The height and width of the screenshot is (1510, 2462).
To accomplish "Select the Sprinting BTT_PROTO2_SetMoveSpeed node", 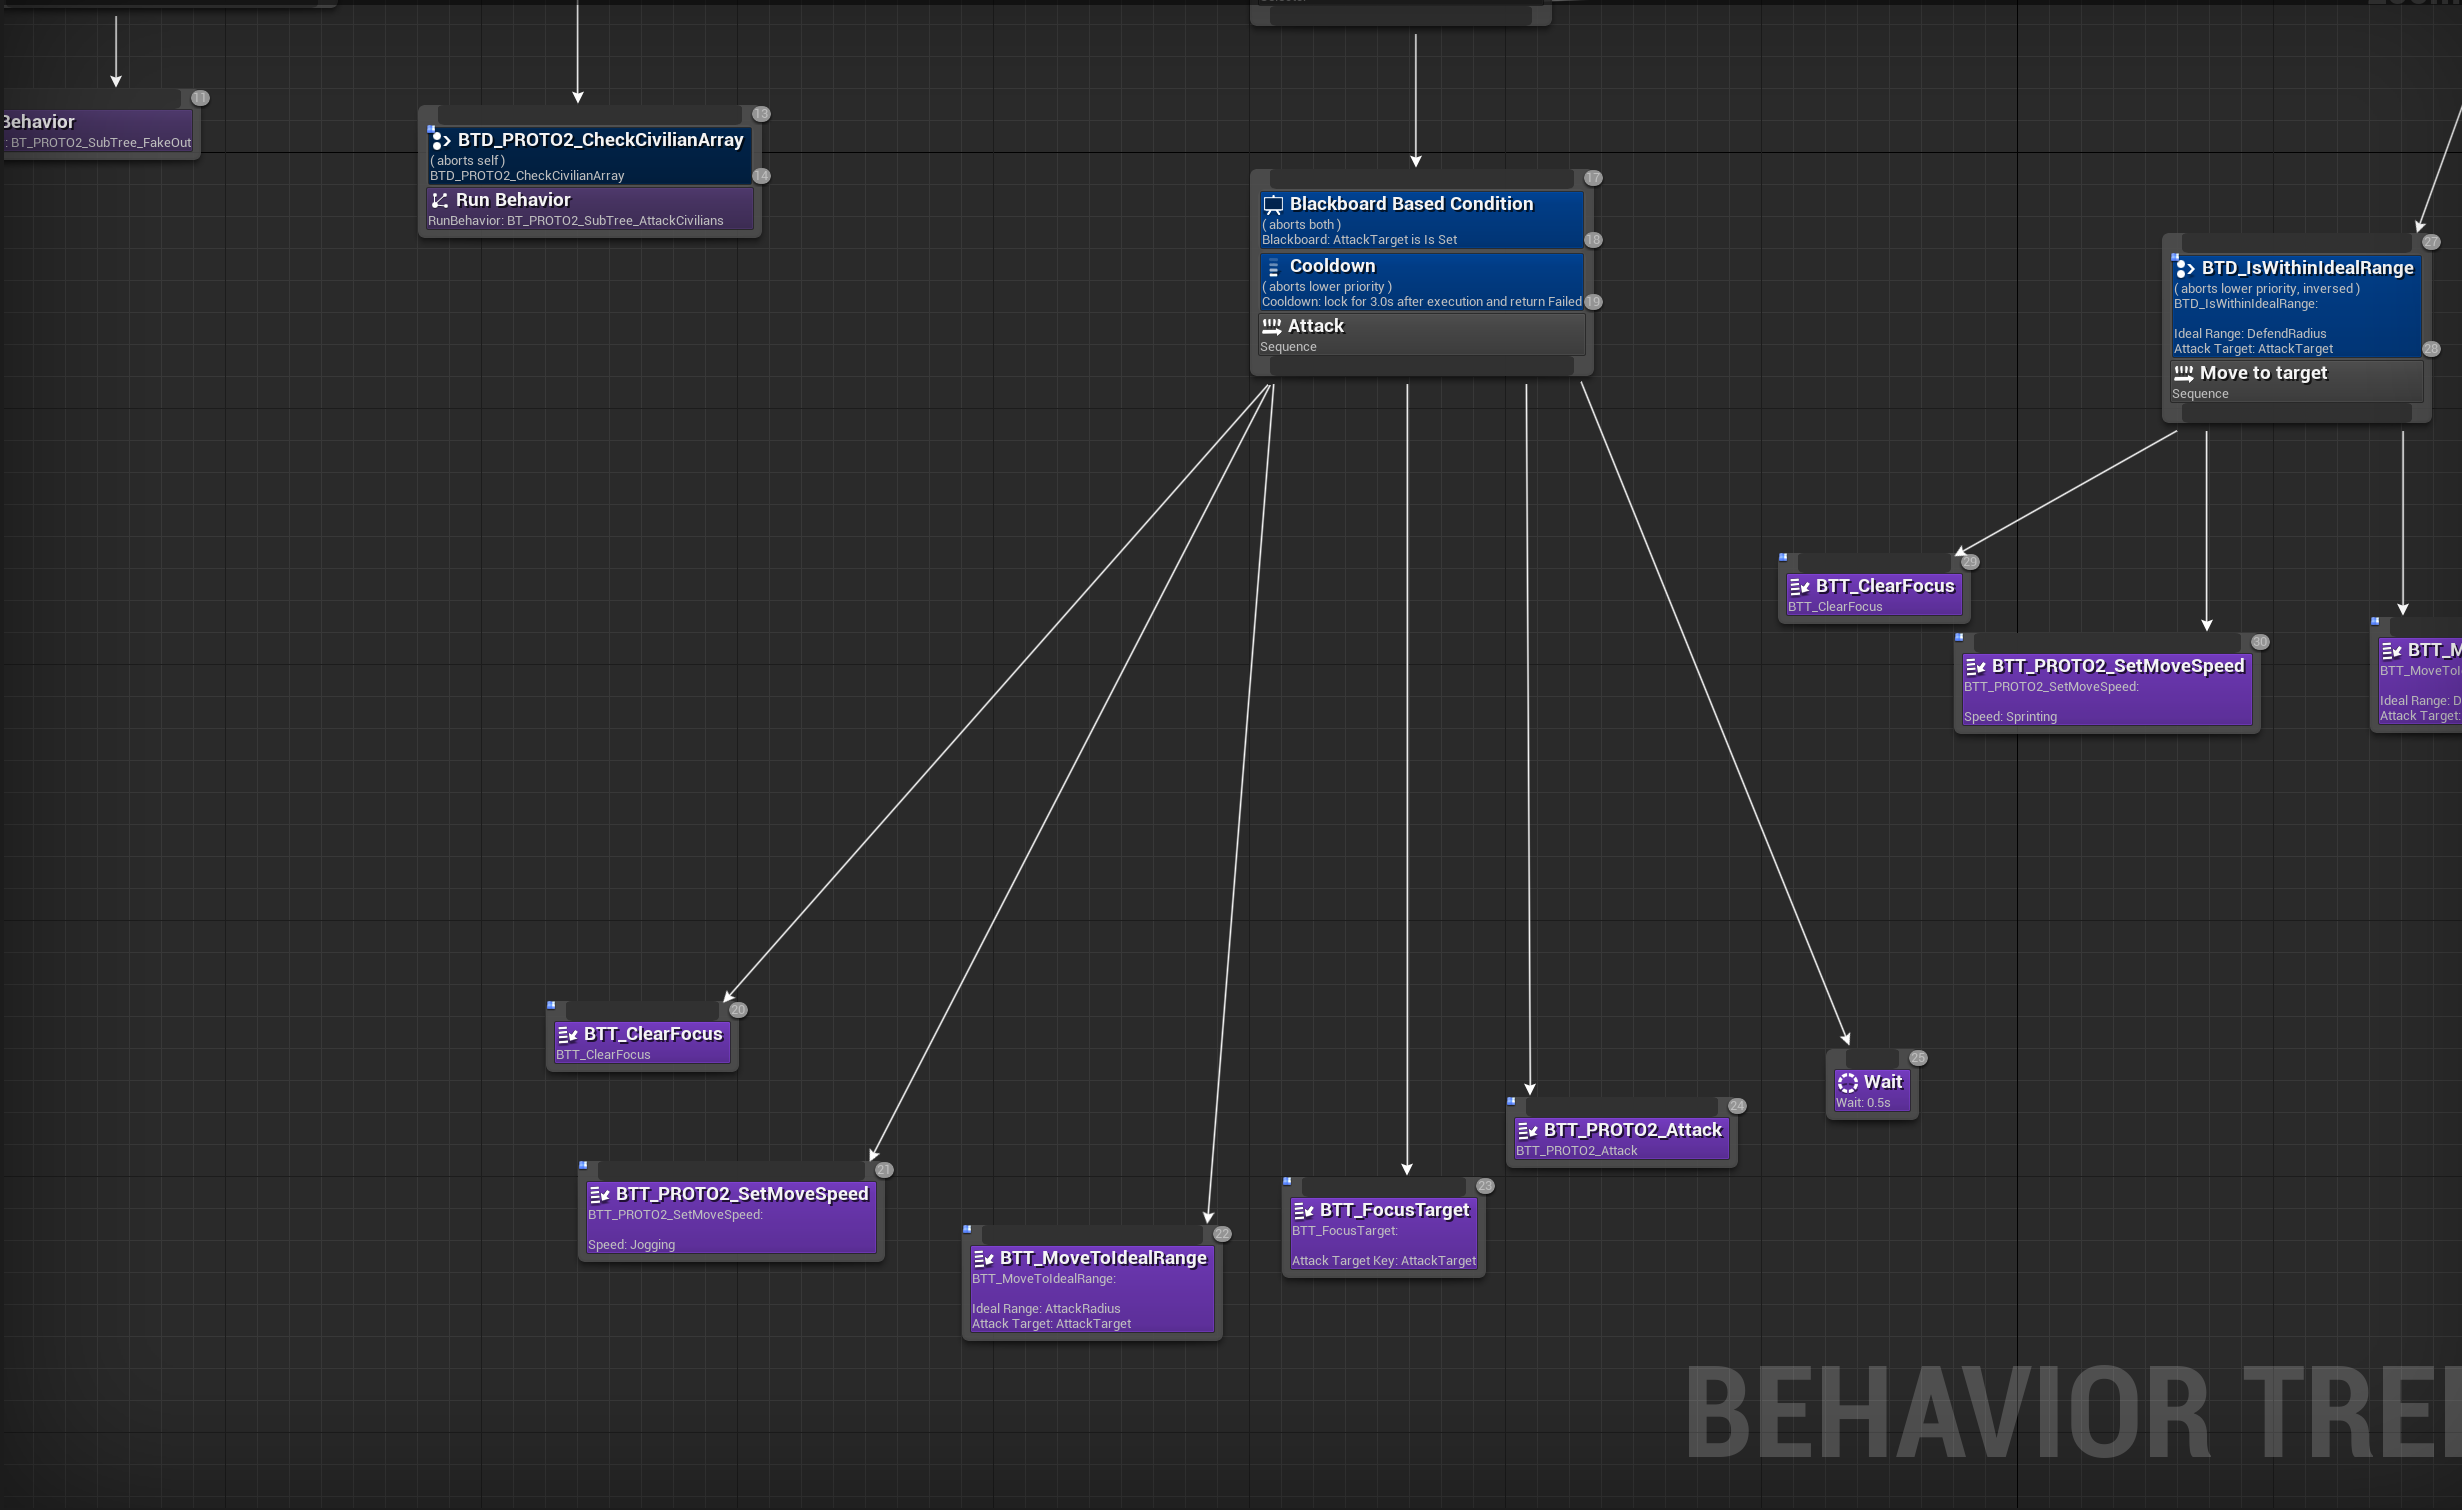I will click(x=2106, y=690).
